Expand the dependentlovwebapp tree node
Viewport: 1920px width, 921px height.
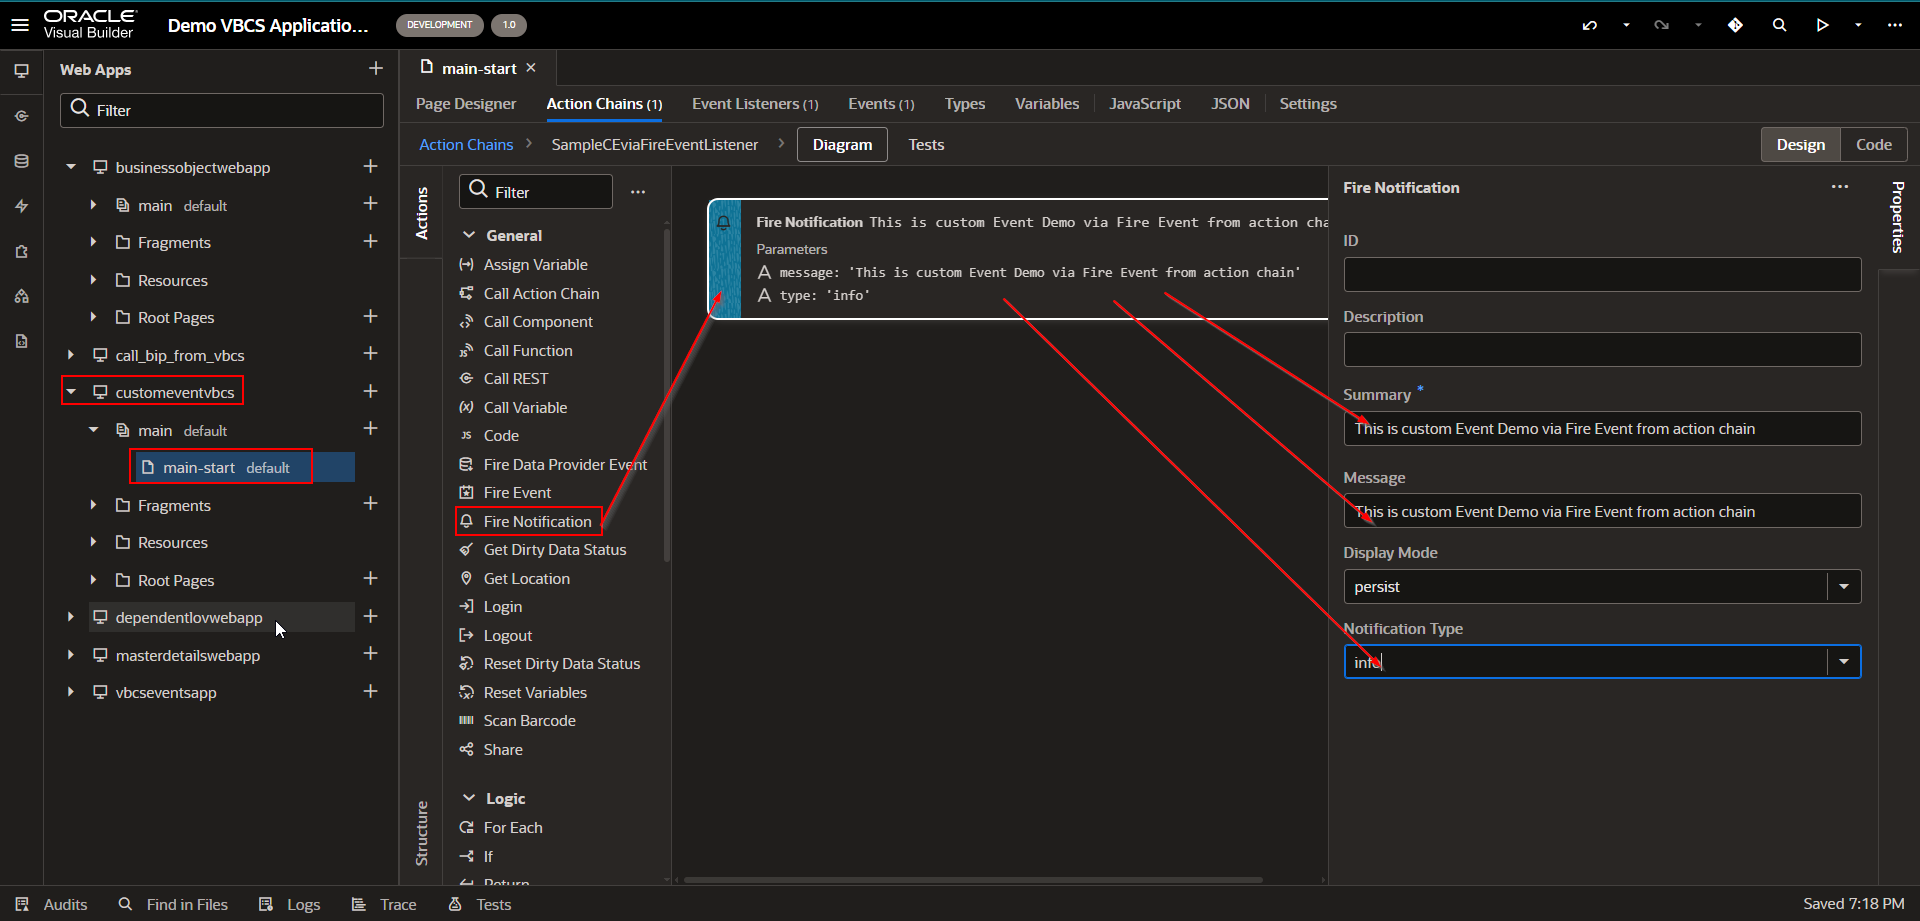tap(71, 617)
